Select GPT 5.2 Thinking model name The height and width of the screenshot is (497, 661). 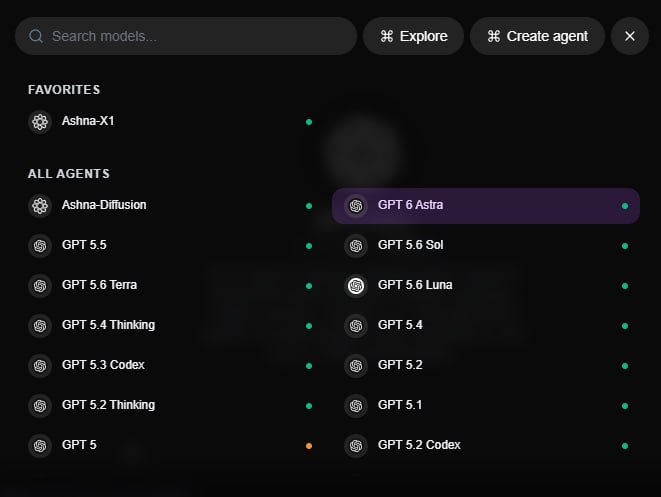point(108,405)
